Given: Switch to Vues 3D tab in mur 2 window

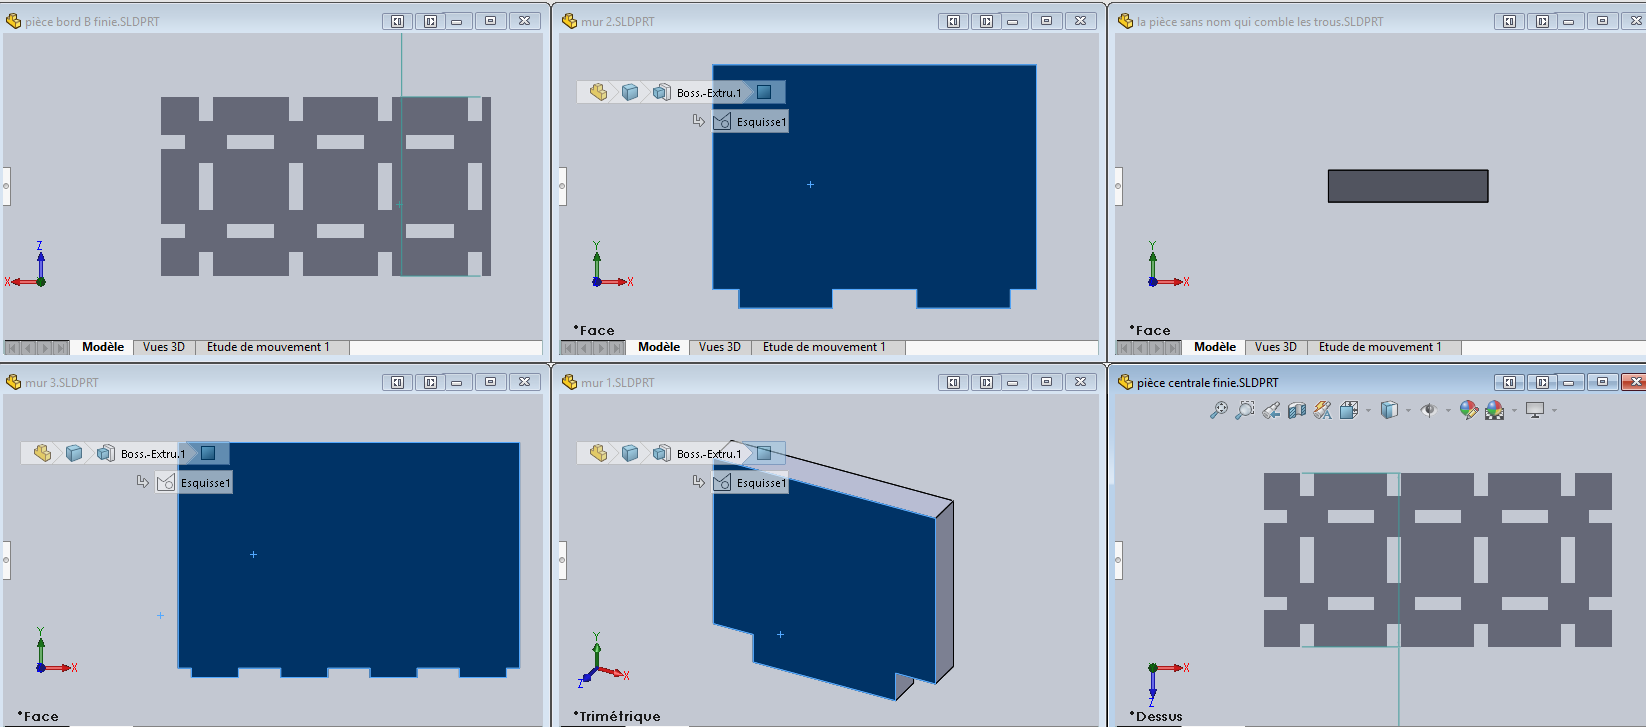Looking at the screenshot, I should coord(719,347).
